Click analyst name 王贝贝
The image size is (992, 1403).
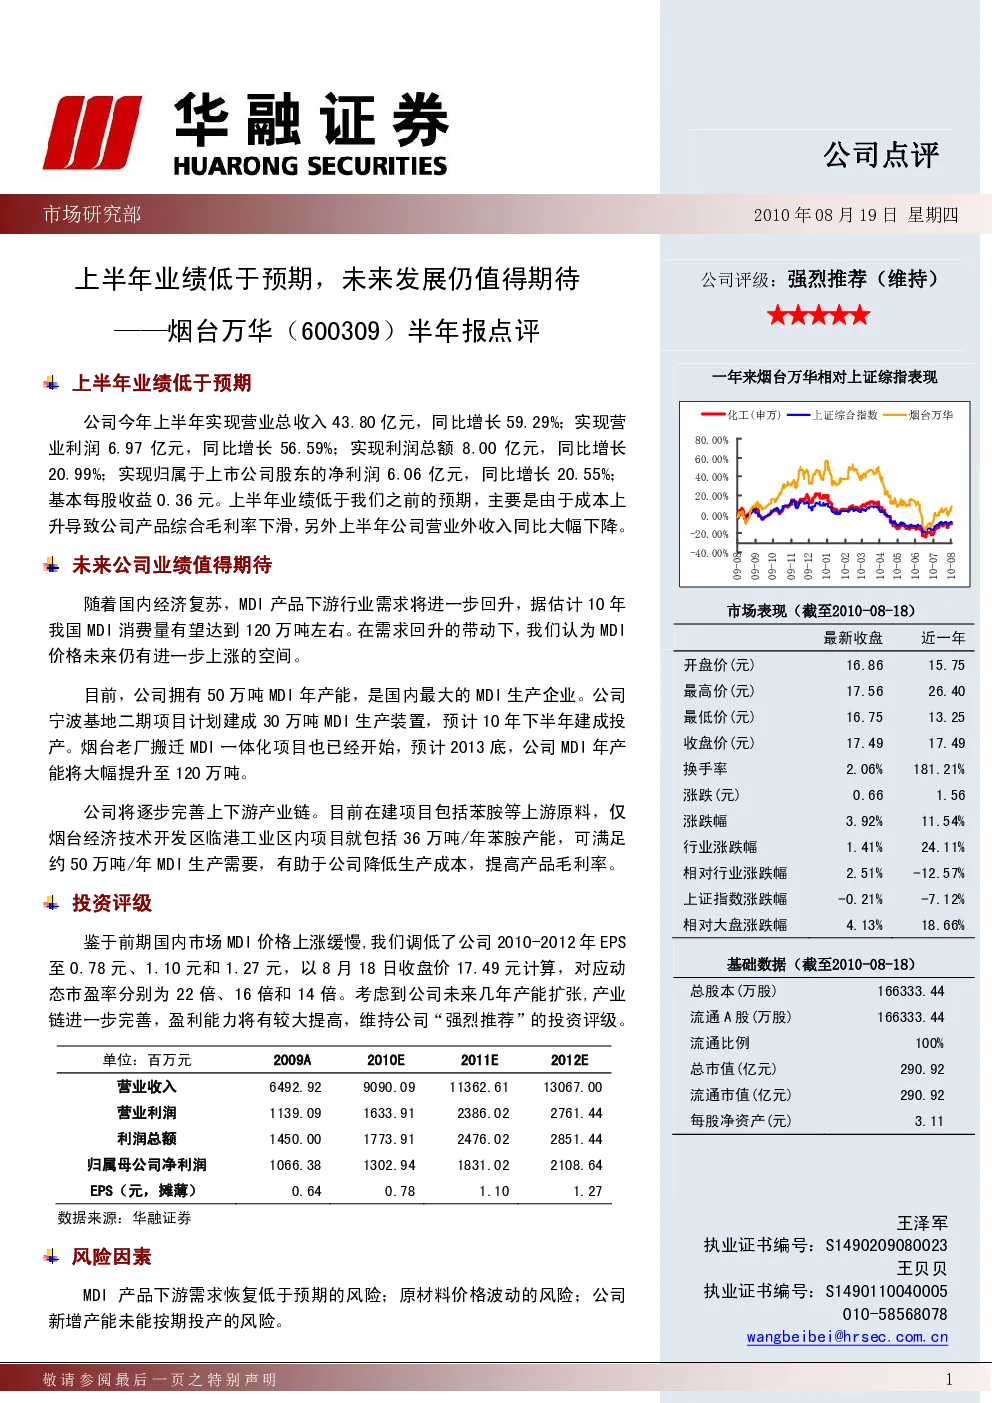922,1268
